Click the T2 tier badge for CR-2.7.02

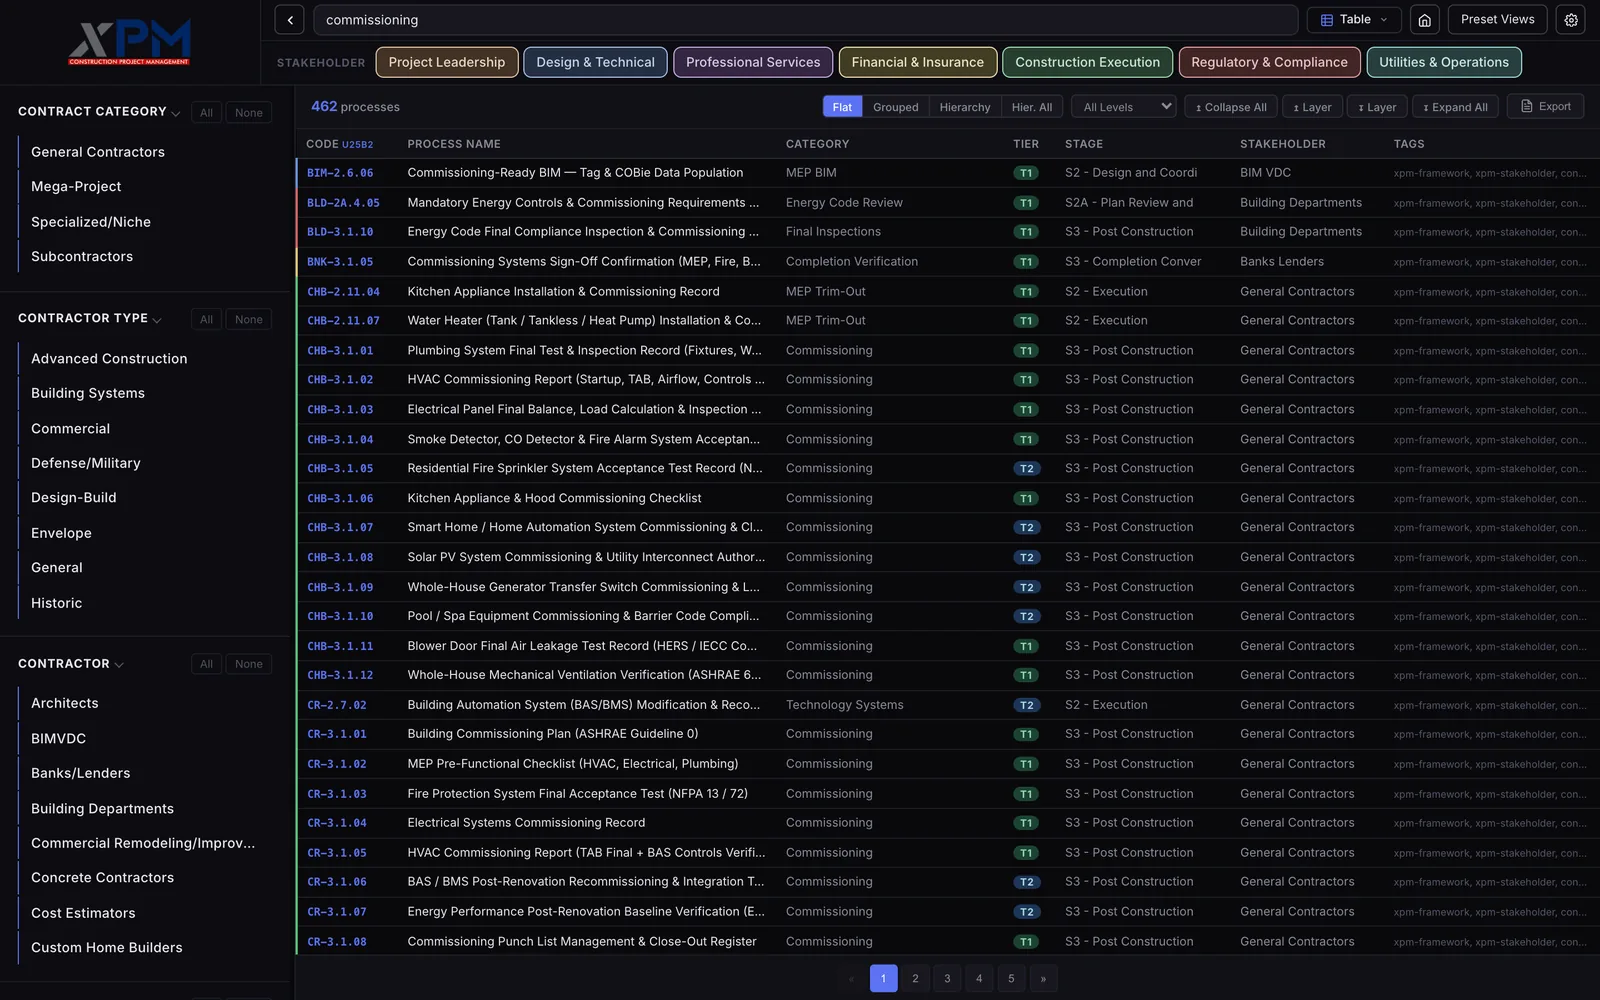pos(1026,705)
